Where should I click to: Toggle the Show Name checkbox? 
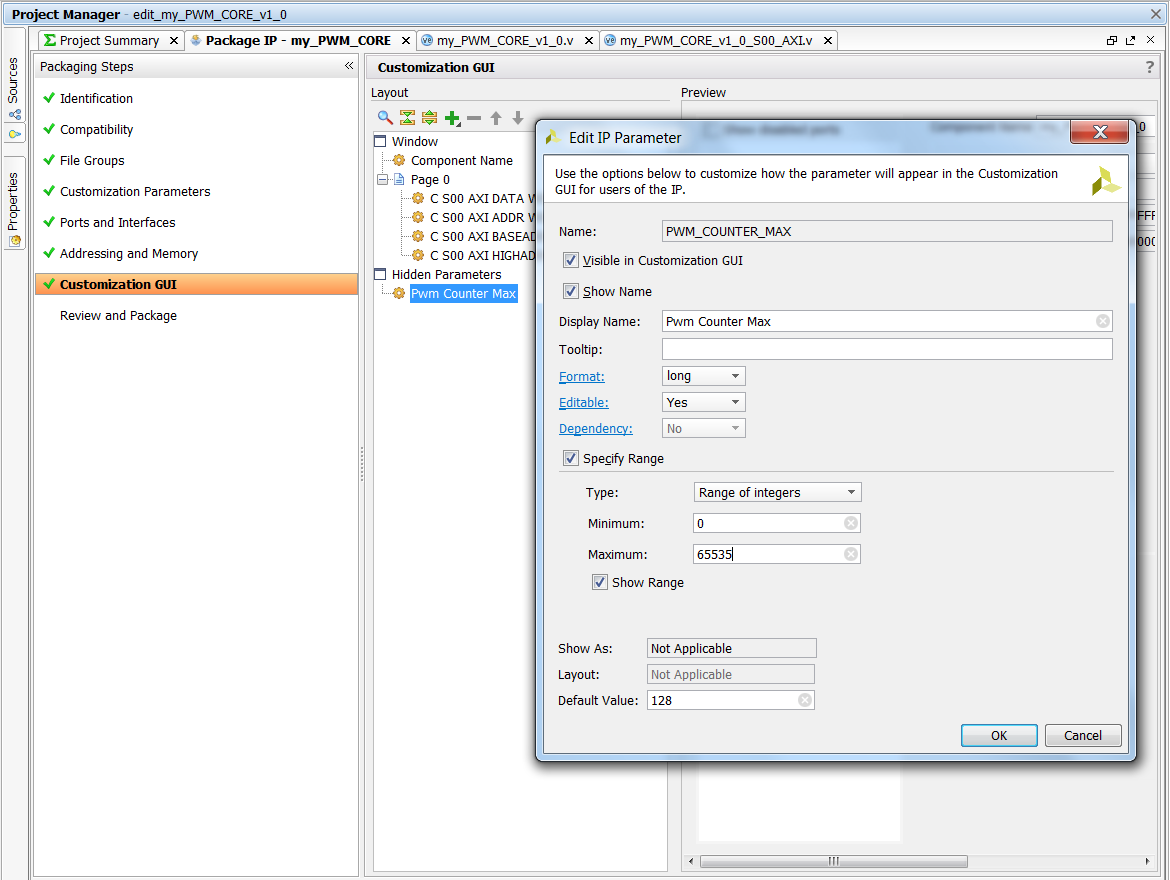[571, 291]
